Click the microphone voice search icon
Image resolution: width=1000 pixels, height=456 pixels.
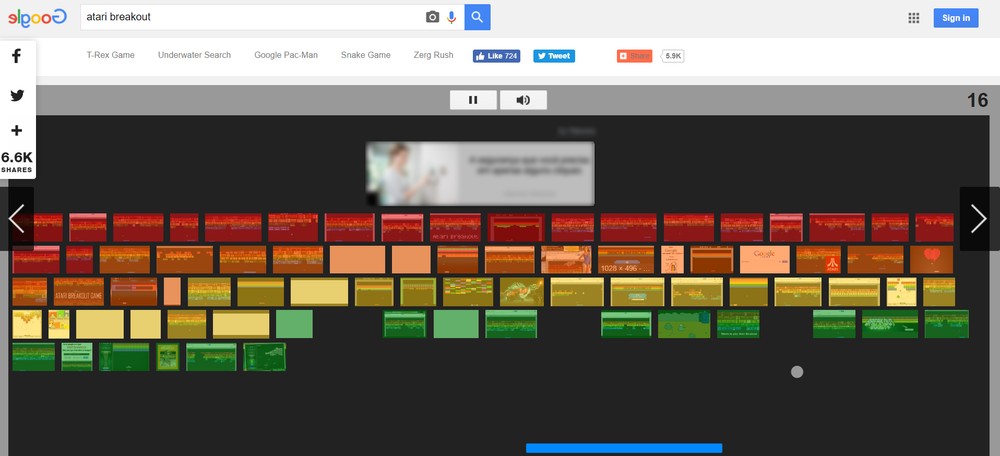(x=451, y=17)
